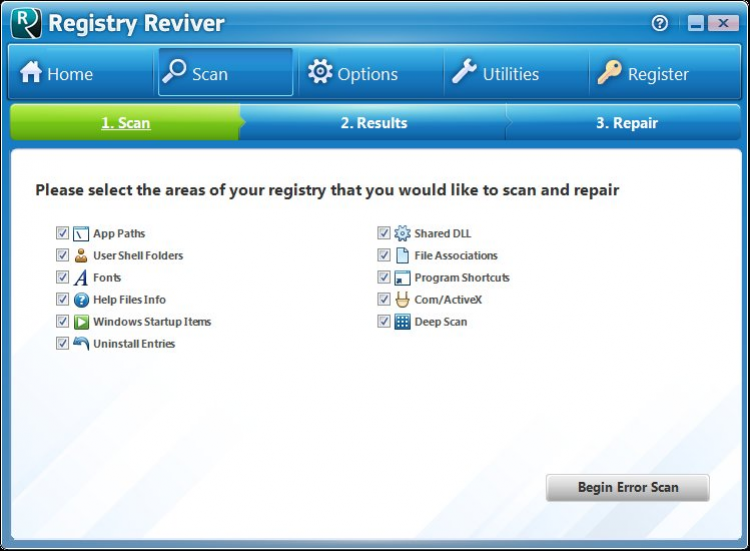This screenshot has width=750, height=551.
Task: Click the App Paths label
Action: [119, 233]
